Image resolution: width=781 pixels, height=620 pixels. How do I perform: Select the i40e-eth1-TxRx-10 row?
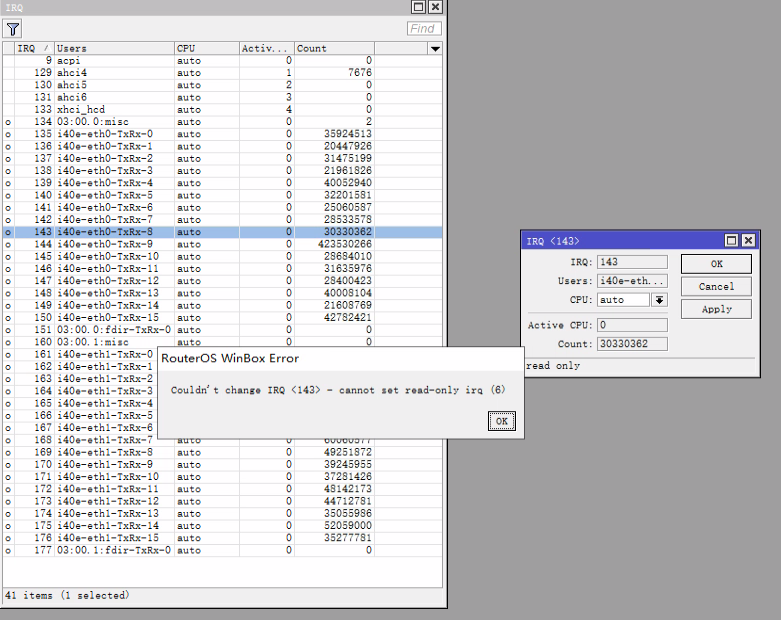pyautogui.click(x=222, y=477)
